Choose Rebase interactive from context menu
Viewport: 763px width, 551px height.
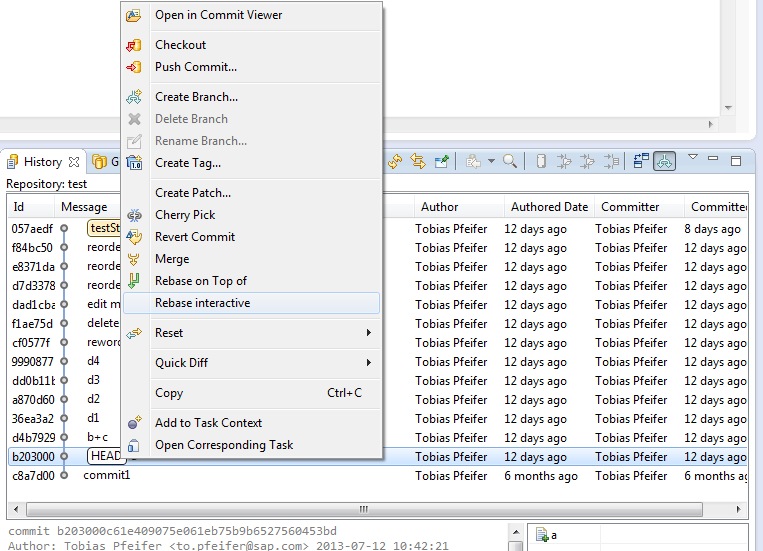click(x=202, y=303)
